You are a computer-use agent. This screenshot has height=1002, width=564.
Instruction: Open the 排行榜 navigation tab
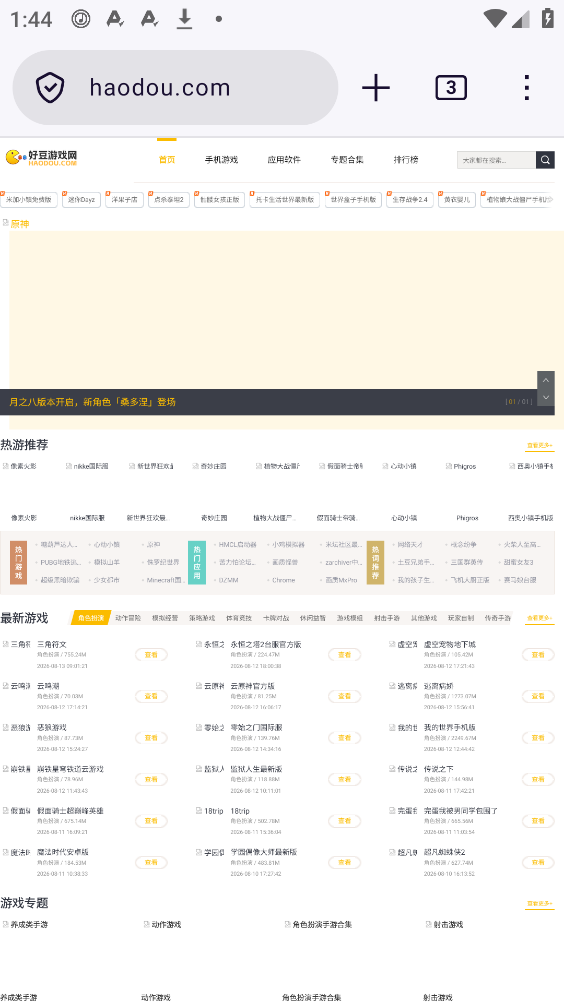click(x=406, y=160)
